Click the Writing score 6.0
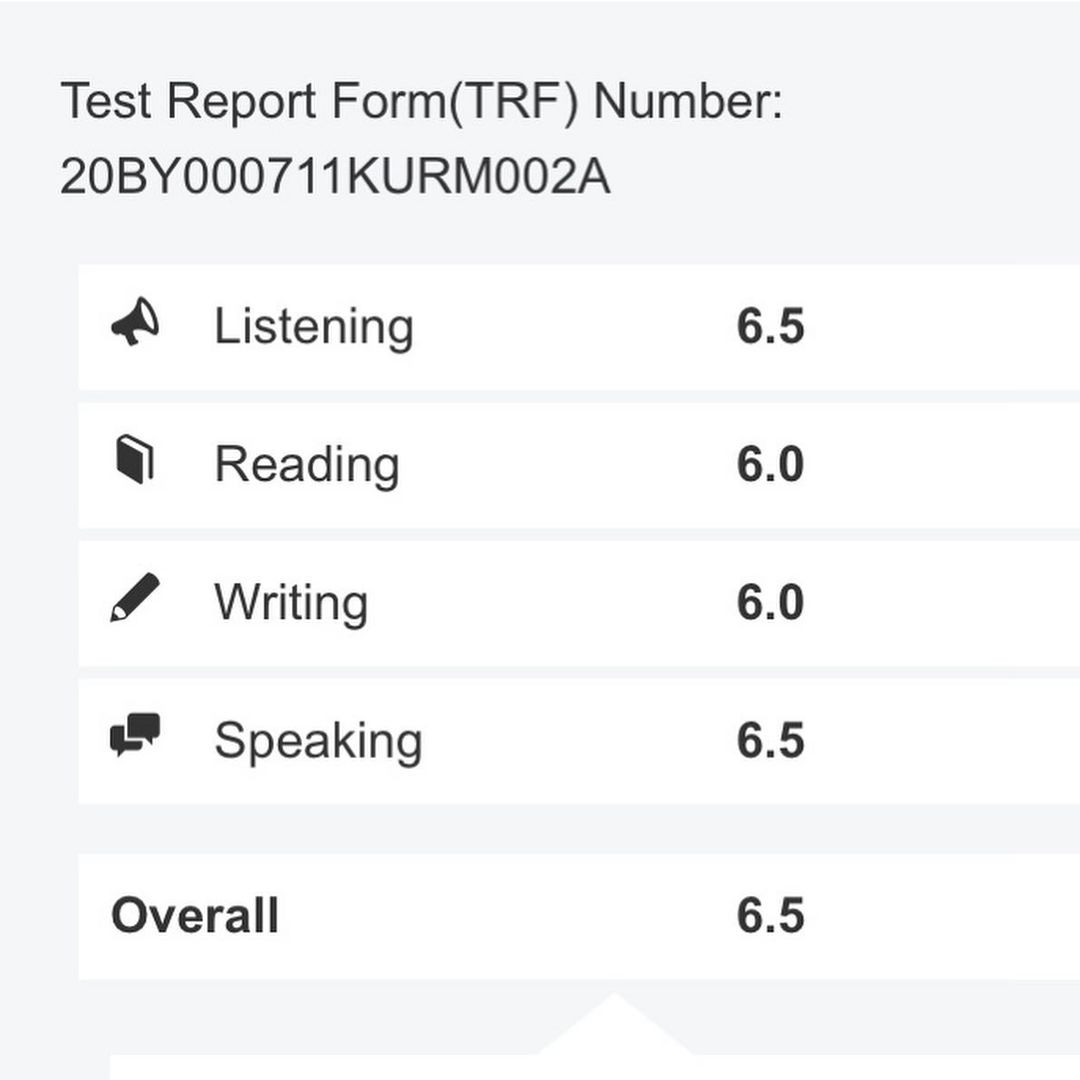This screenshot has width=1080, height=1080. point(770,602)
